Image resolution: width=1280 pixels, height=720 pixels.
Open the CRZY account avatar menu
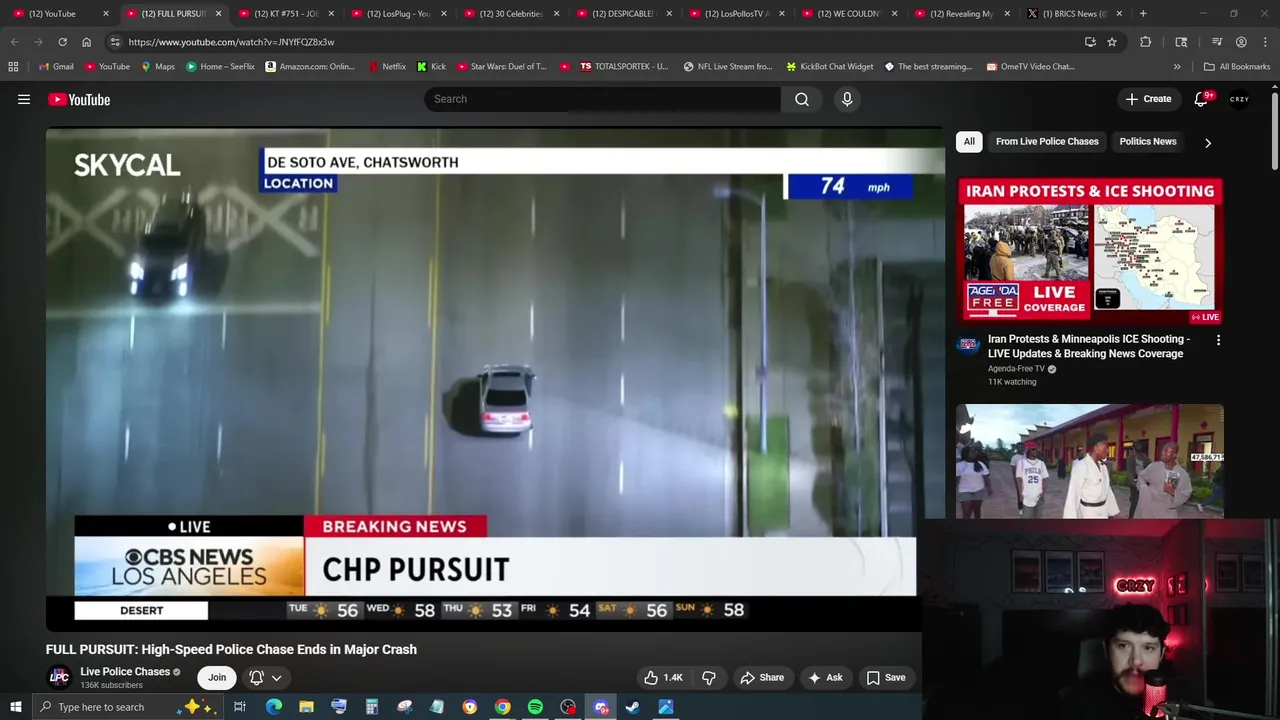pos(1240,99)
